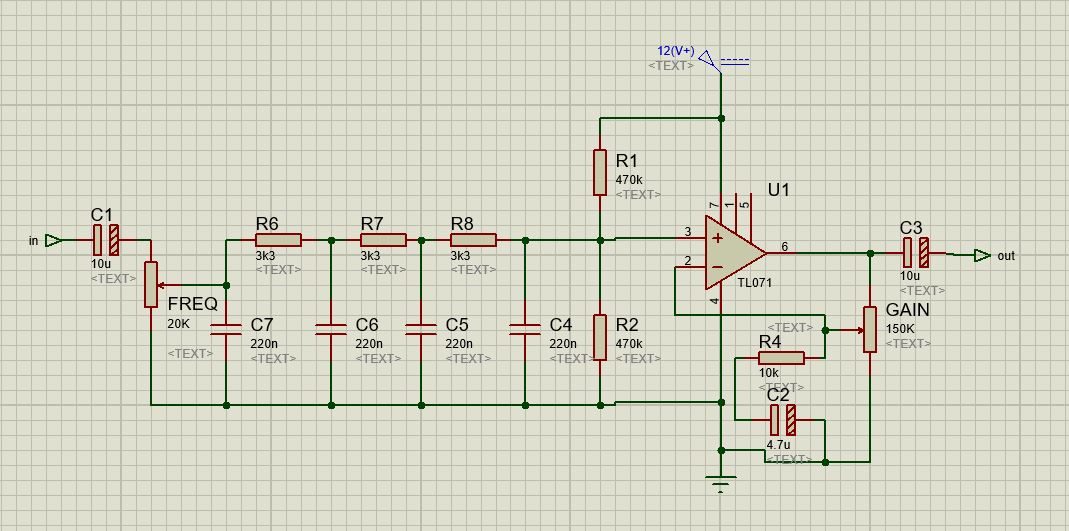The image size is (1069, 531).
Task: Select the 'out' output terminal arrow
Action: [x=982, y=255]
